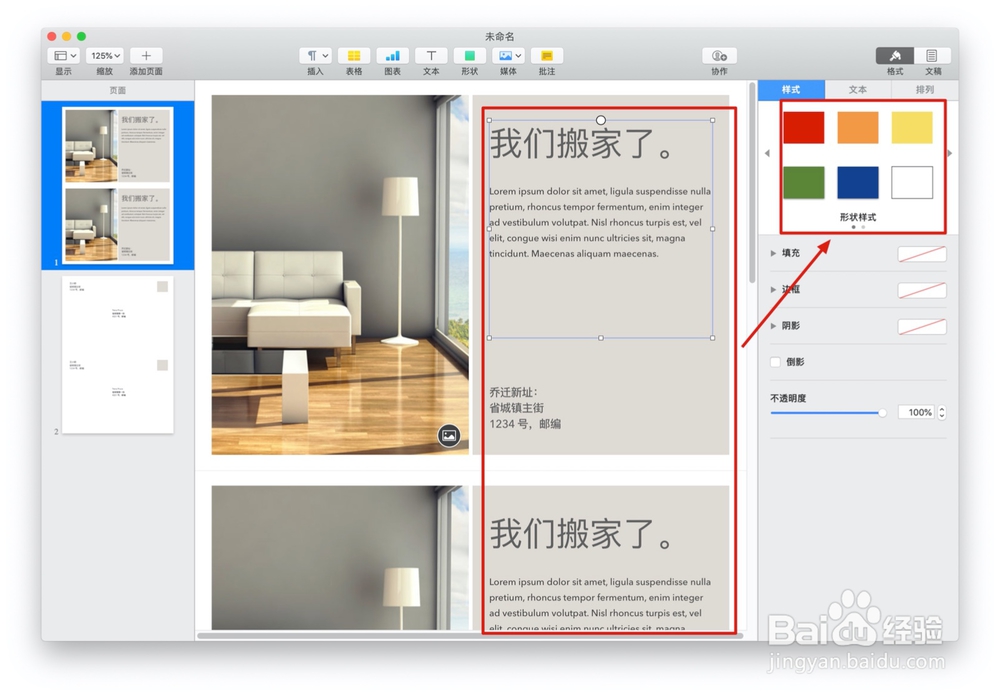This screenshot has width=1000, height=696.
Task: Click the 图表 chart icon
Action: click(x=393, y=56)
